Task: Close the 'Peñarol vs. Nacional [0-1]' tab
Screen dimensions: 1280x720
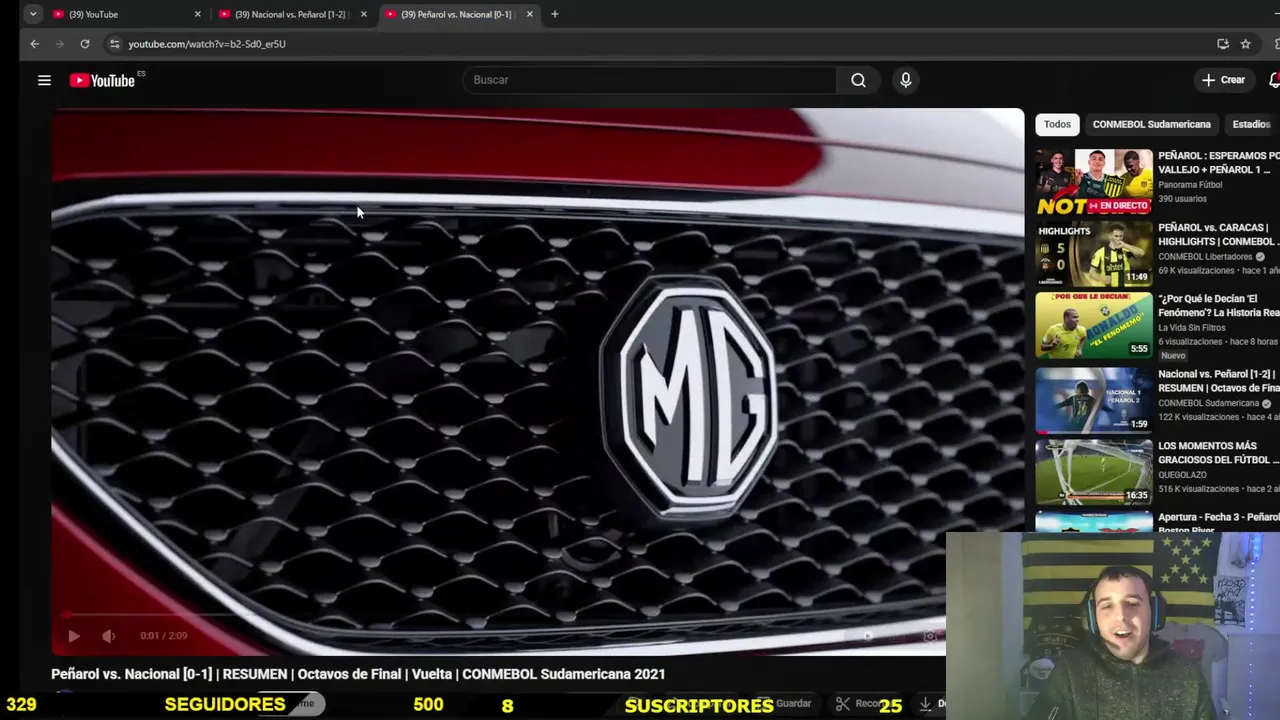Action: (x=529, y=14)
